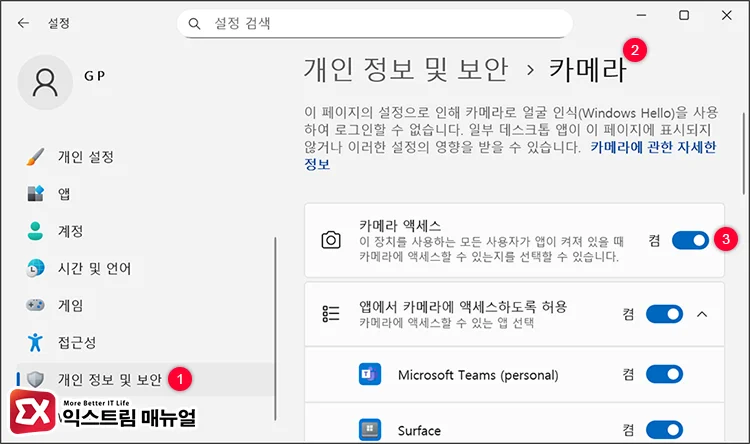Image resolution: width=750 pixels, height=444 pixels.
Task: Click 개인 정보 및 보안 breadcrumb
Action: click(406, 70)
